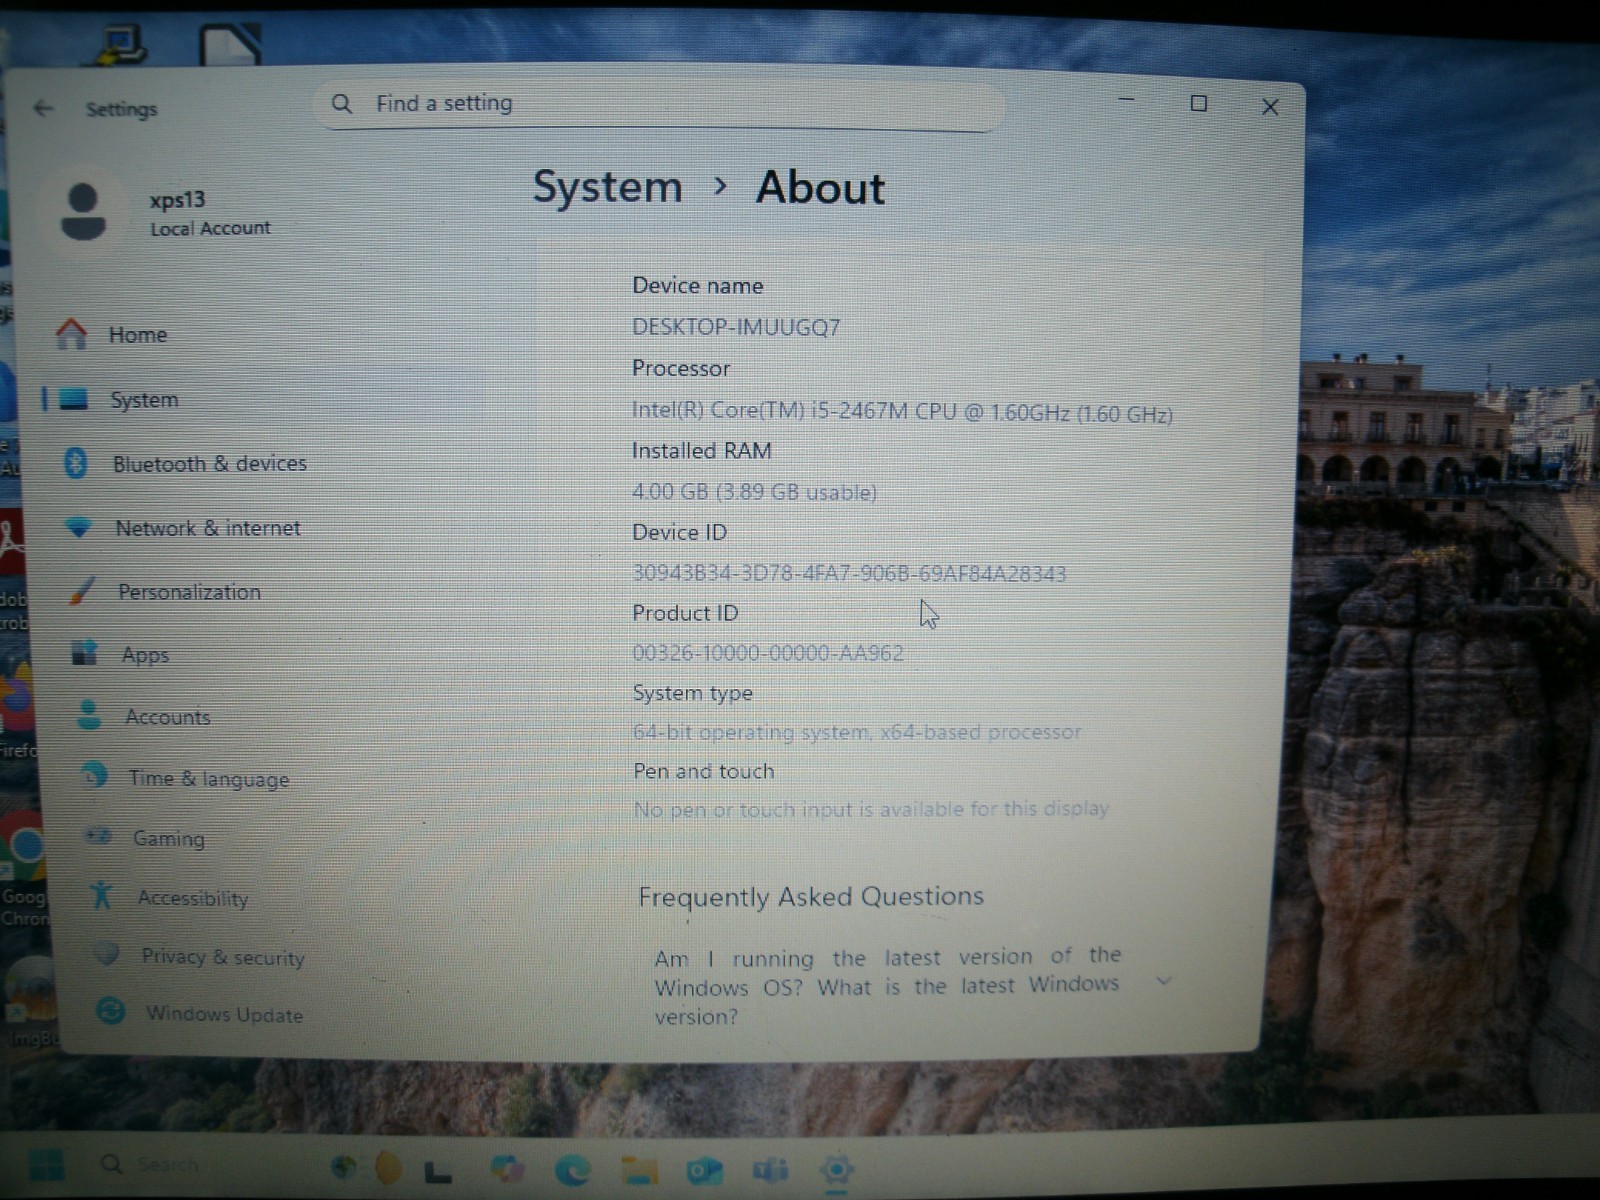Click the Time & language clock icon

pos(94,775)
